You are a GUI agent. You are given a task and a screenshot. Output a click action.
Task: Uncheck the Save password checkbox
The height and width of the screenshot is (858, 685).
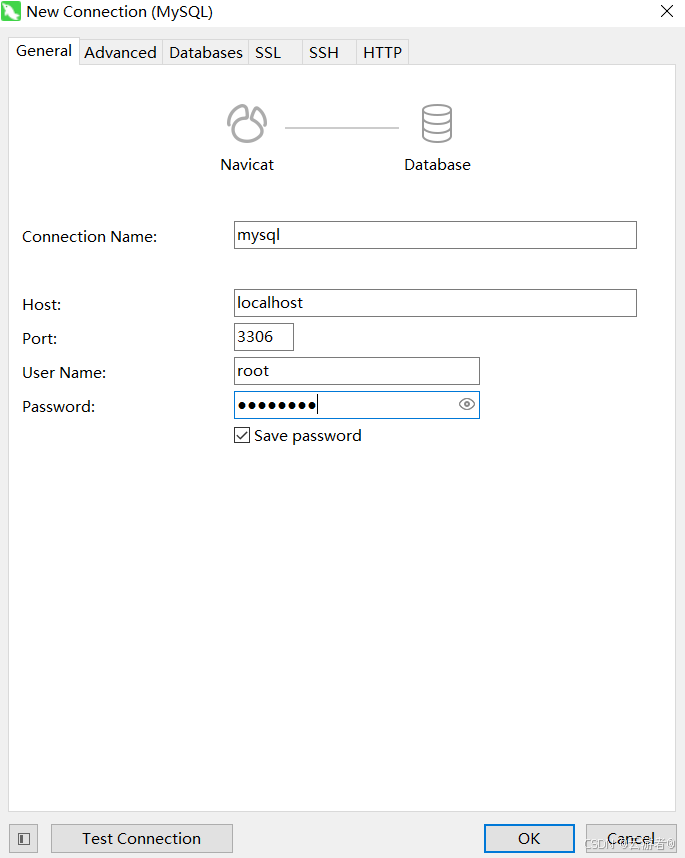click(242, 436)
